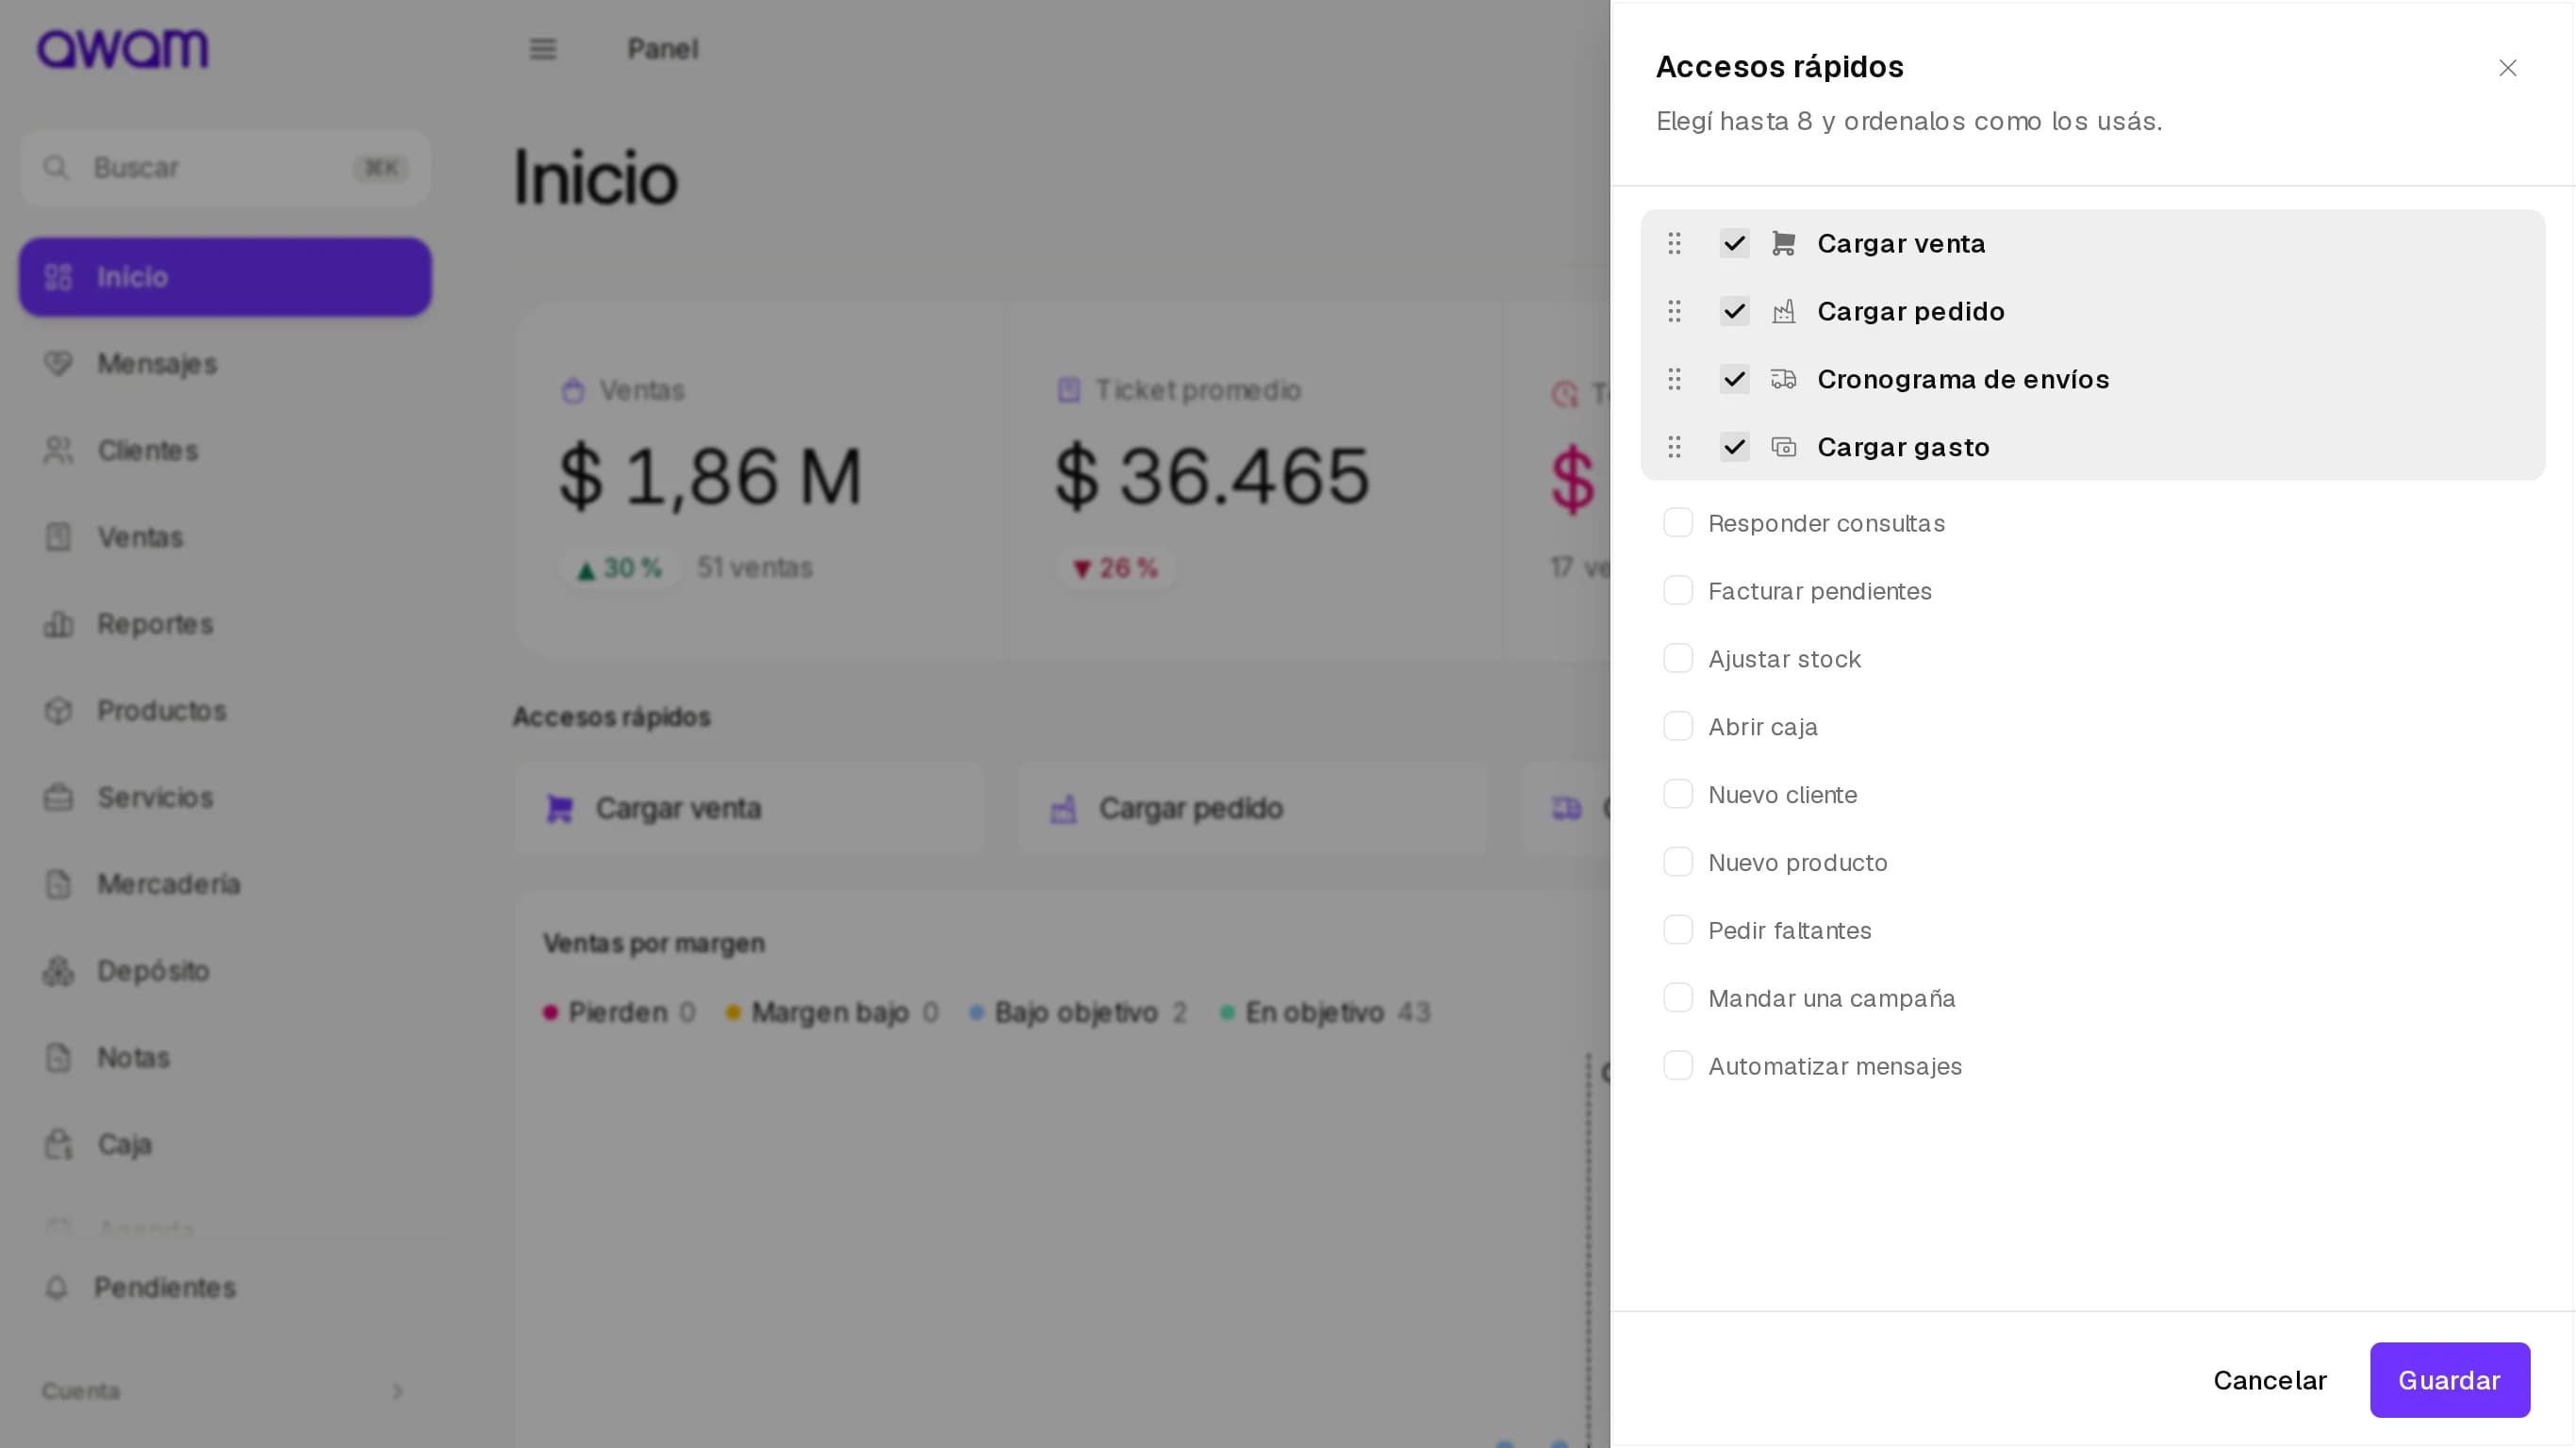Uncheck the Cargar venta checkbox
The height and width of the screenshot is (1448, 2576).
(x=1735, y=243)
